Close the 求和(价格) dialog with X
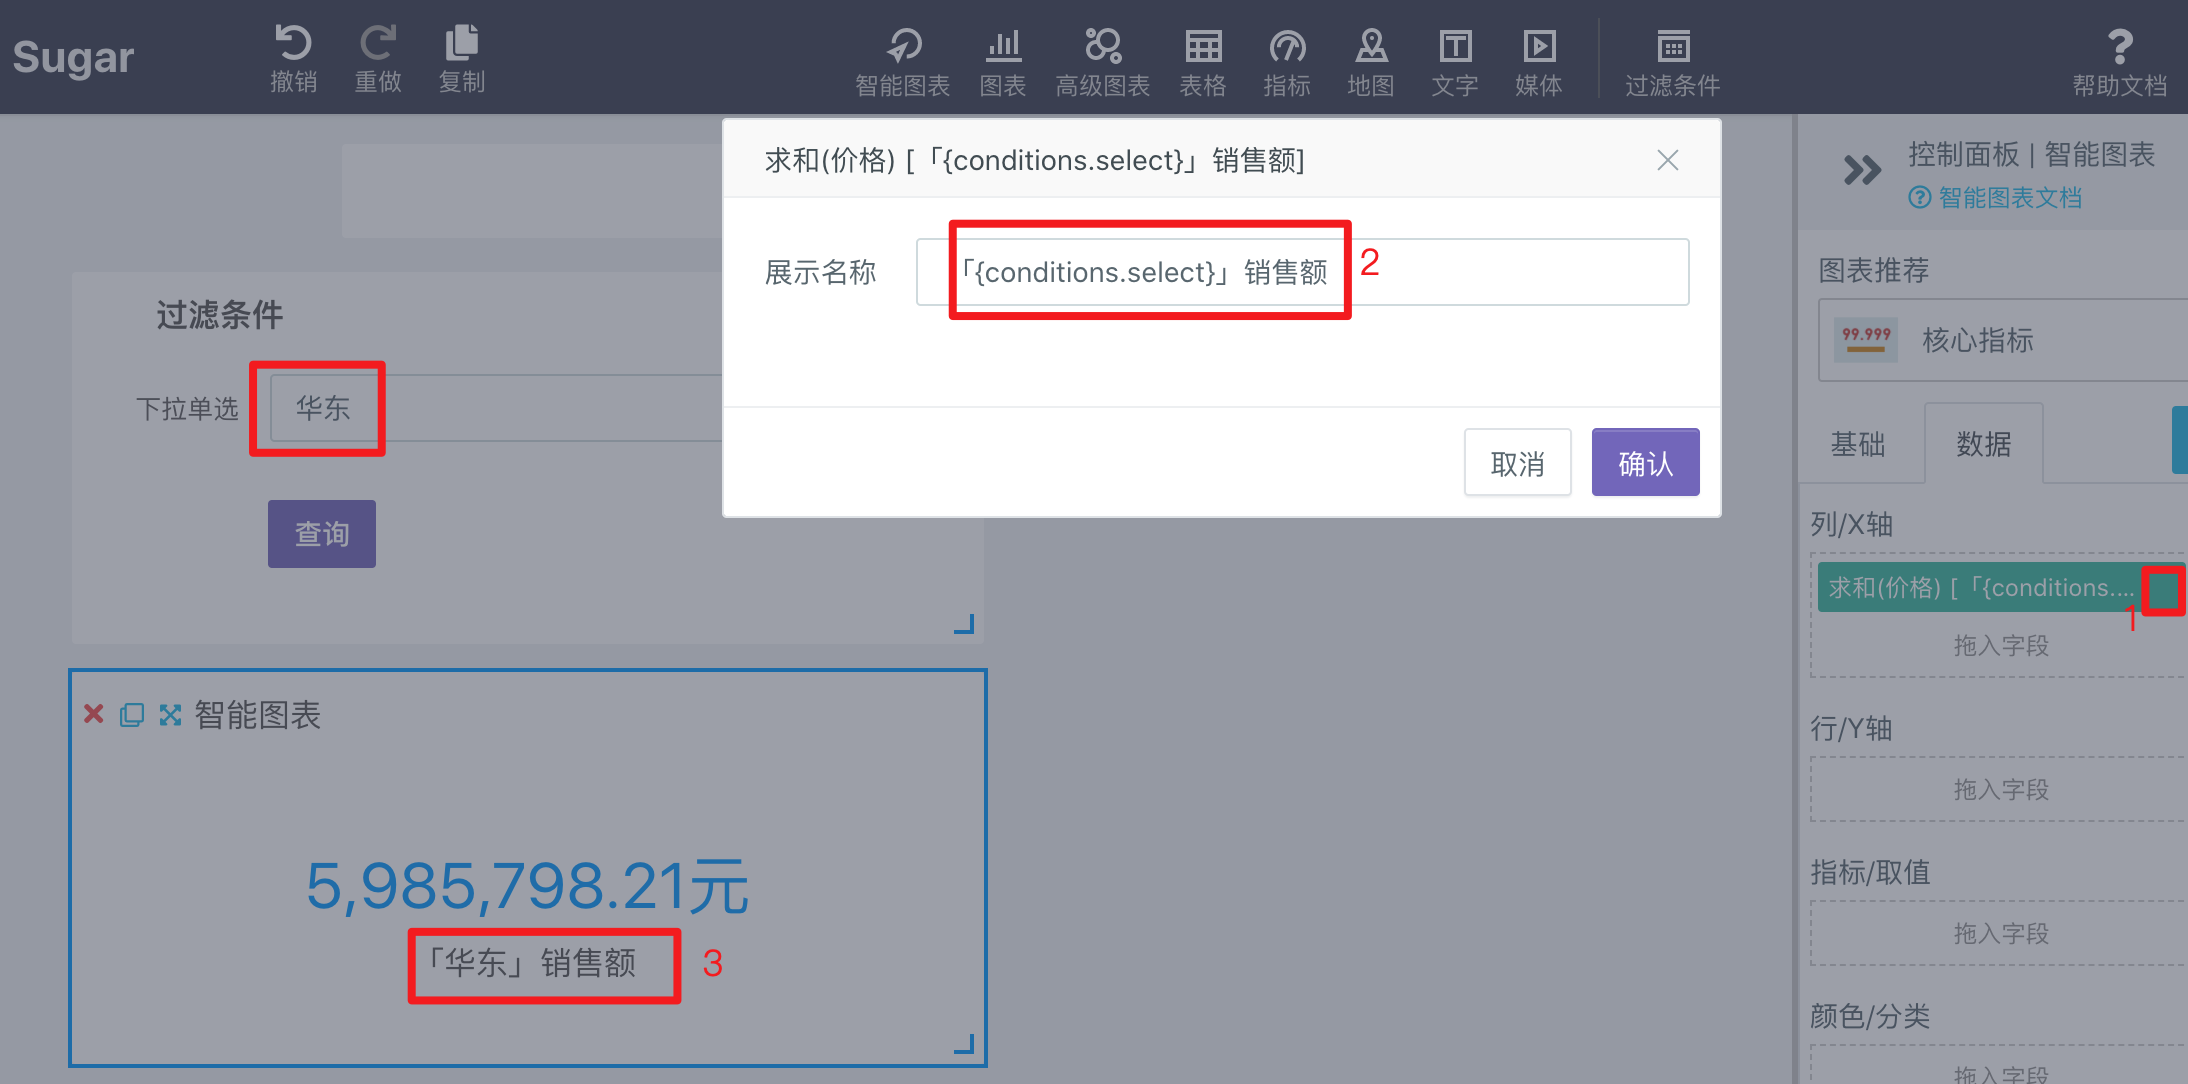The height and width of the screenshot is (1084, 2188). tap(1667, 160)
